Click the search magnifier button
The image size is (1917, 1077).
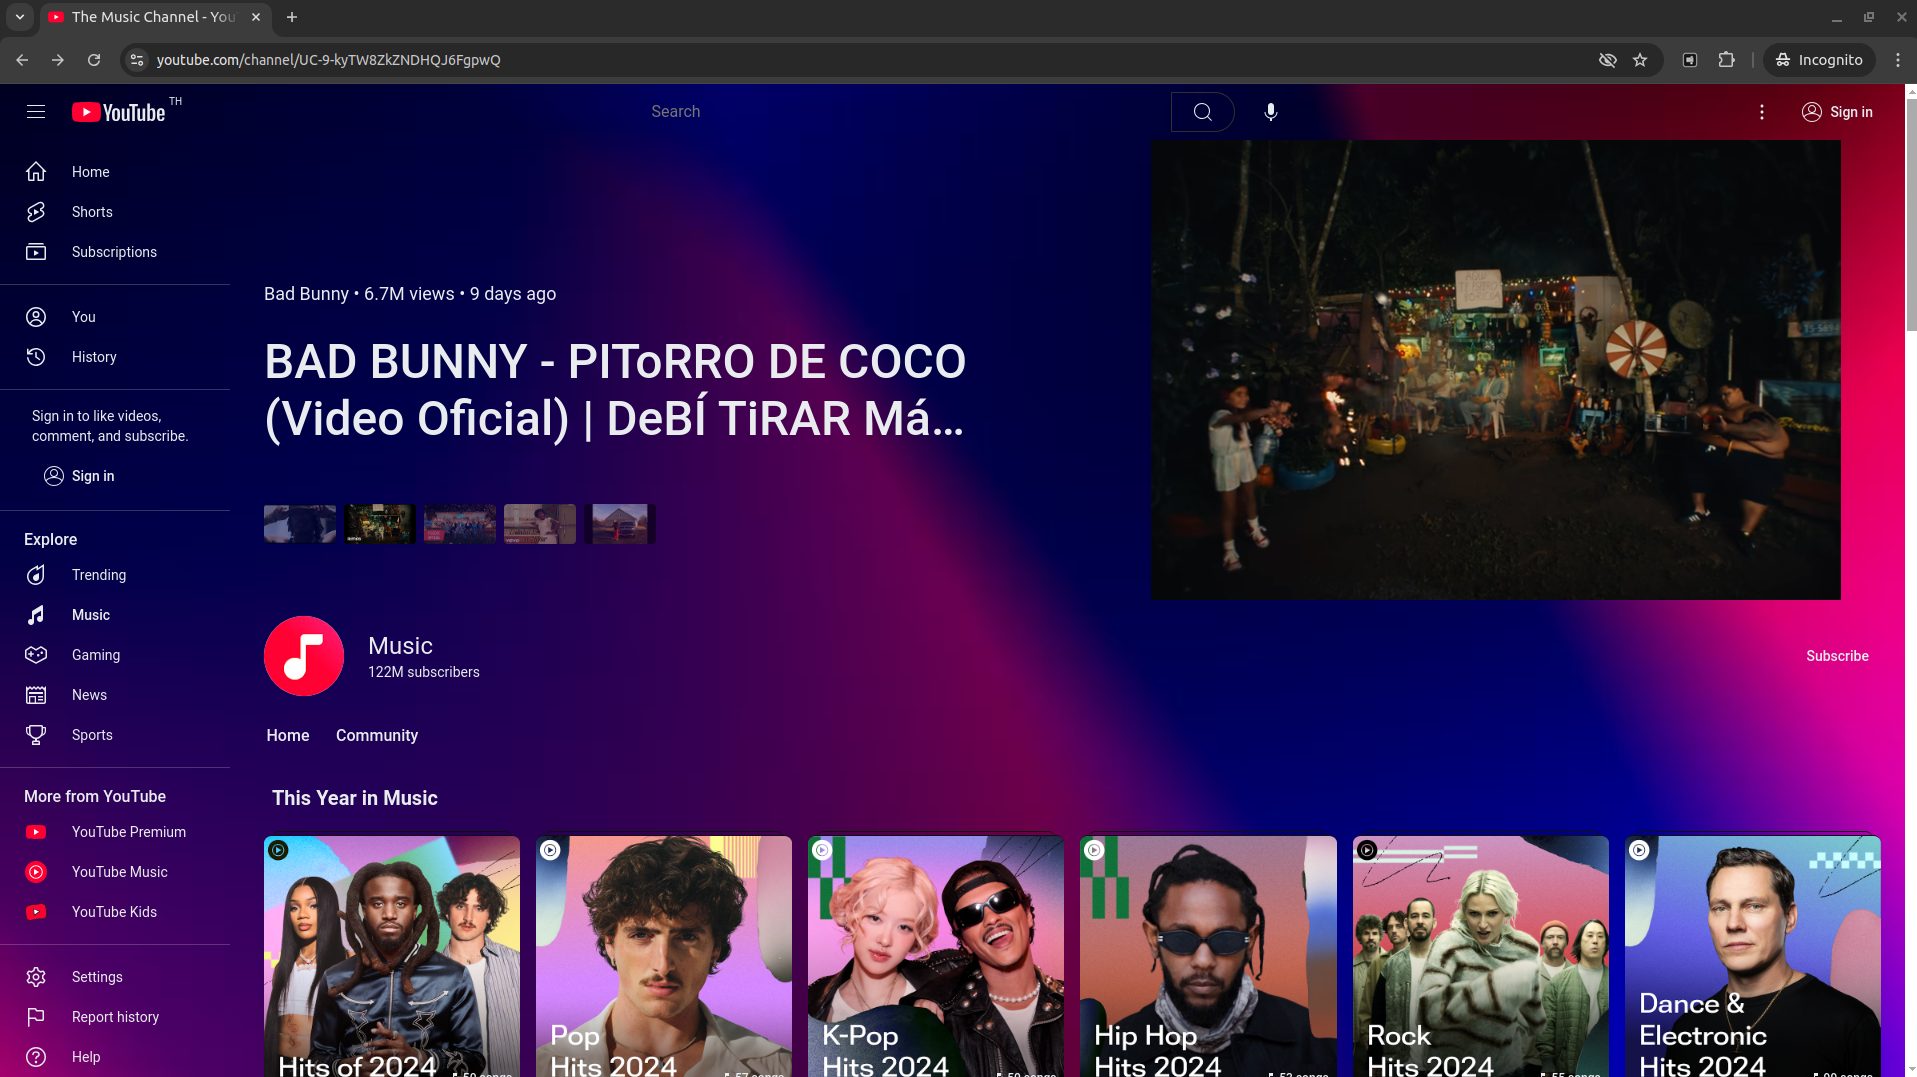click(x=1202, y=112)
